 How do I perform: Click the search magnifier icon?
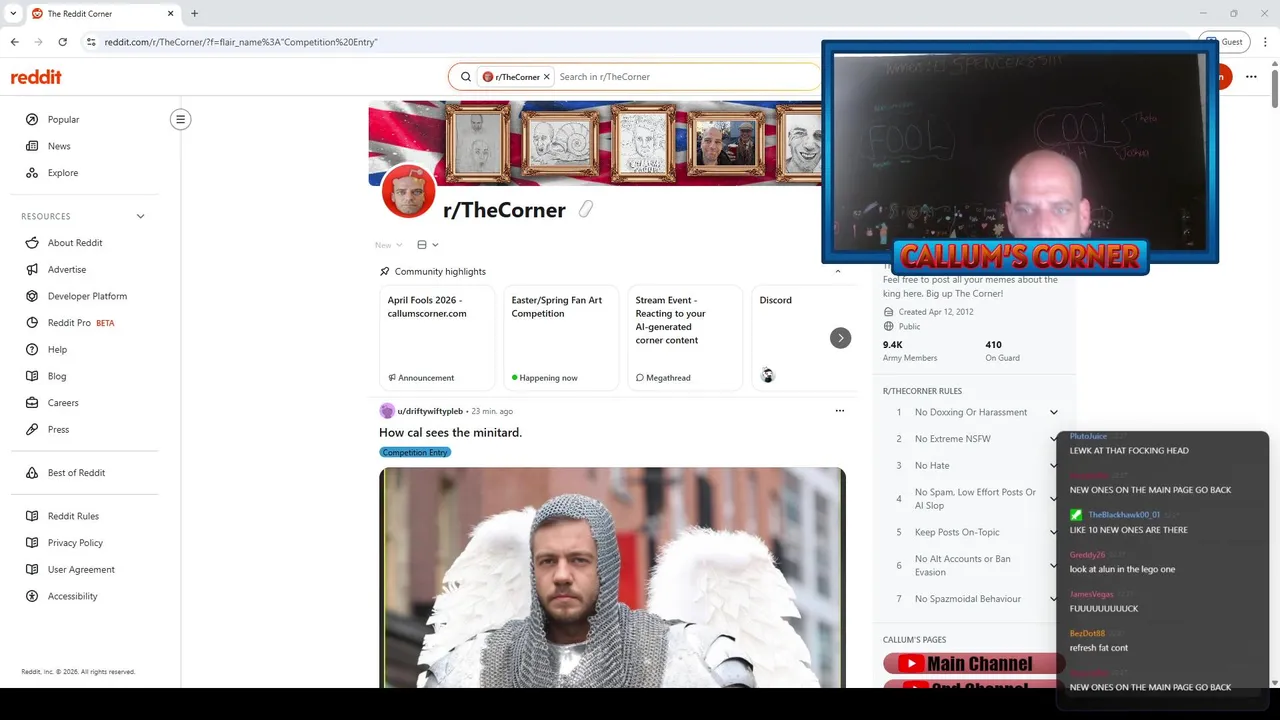pos(466,77)
